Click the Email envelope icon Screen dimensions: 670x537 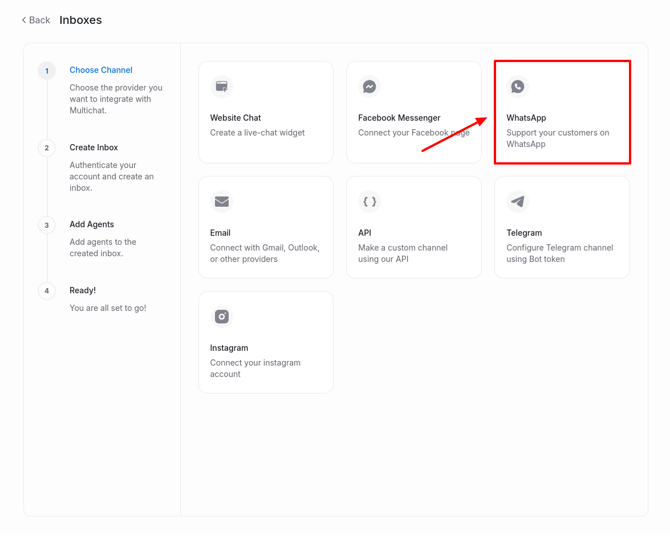pos(222,202)
